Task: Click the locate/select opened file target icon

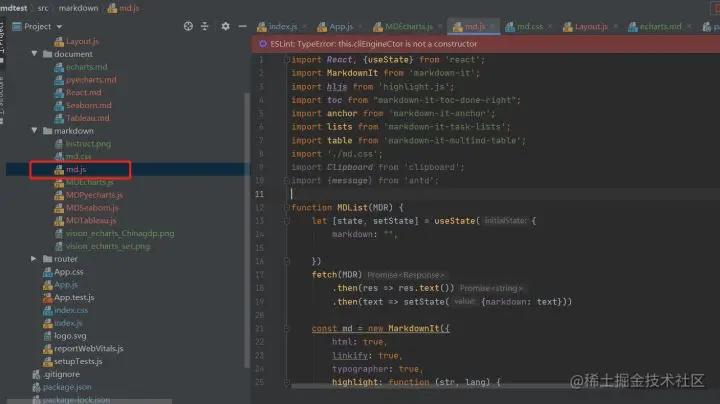Action: click(188, 27)
